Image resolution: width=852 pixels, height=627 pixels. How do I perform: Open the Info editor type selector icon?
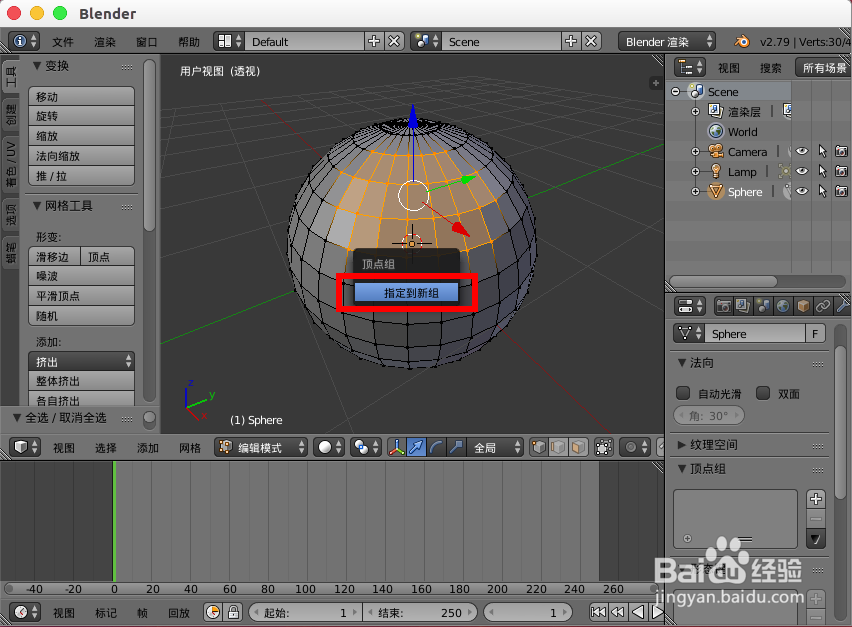[x=25, y=41]
